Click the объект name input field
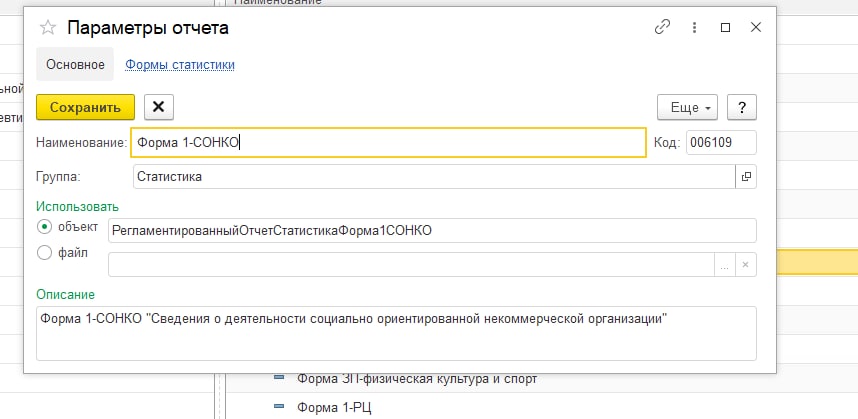This screenshot has width=858, height=419. point(432,230)
